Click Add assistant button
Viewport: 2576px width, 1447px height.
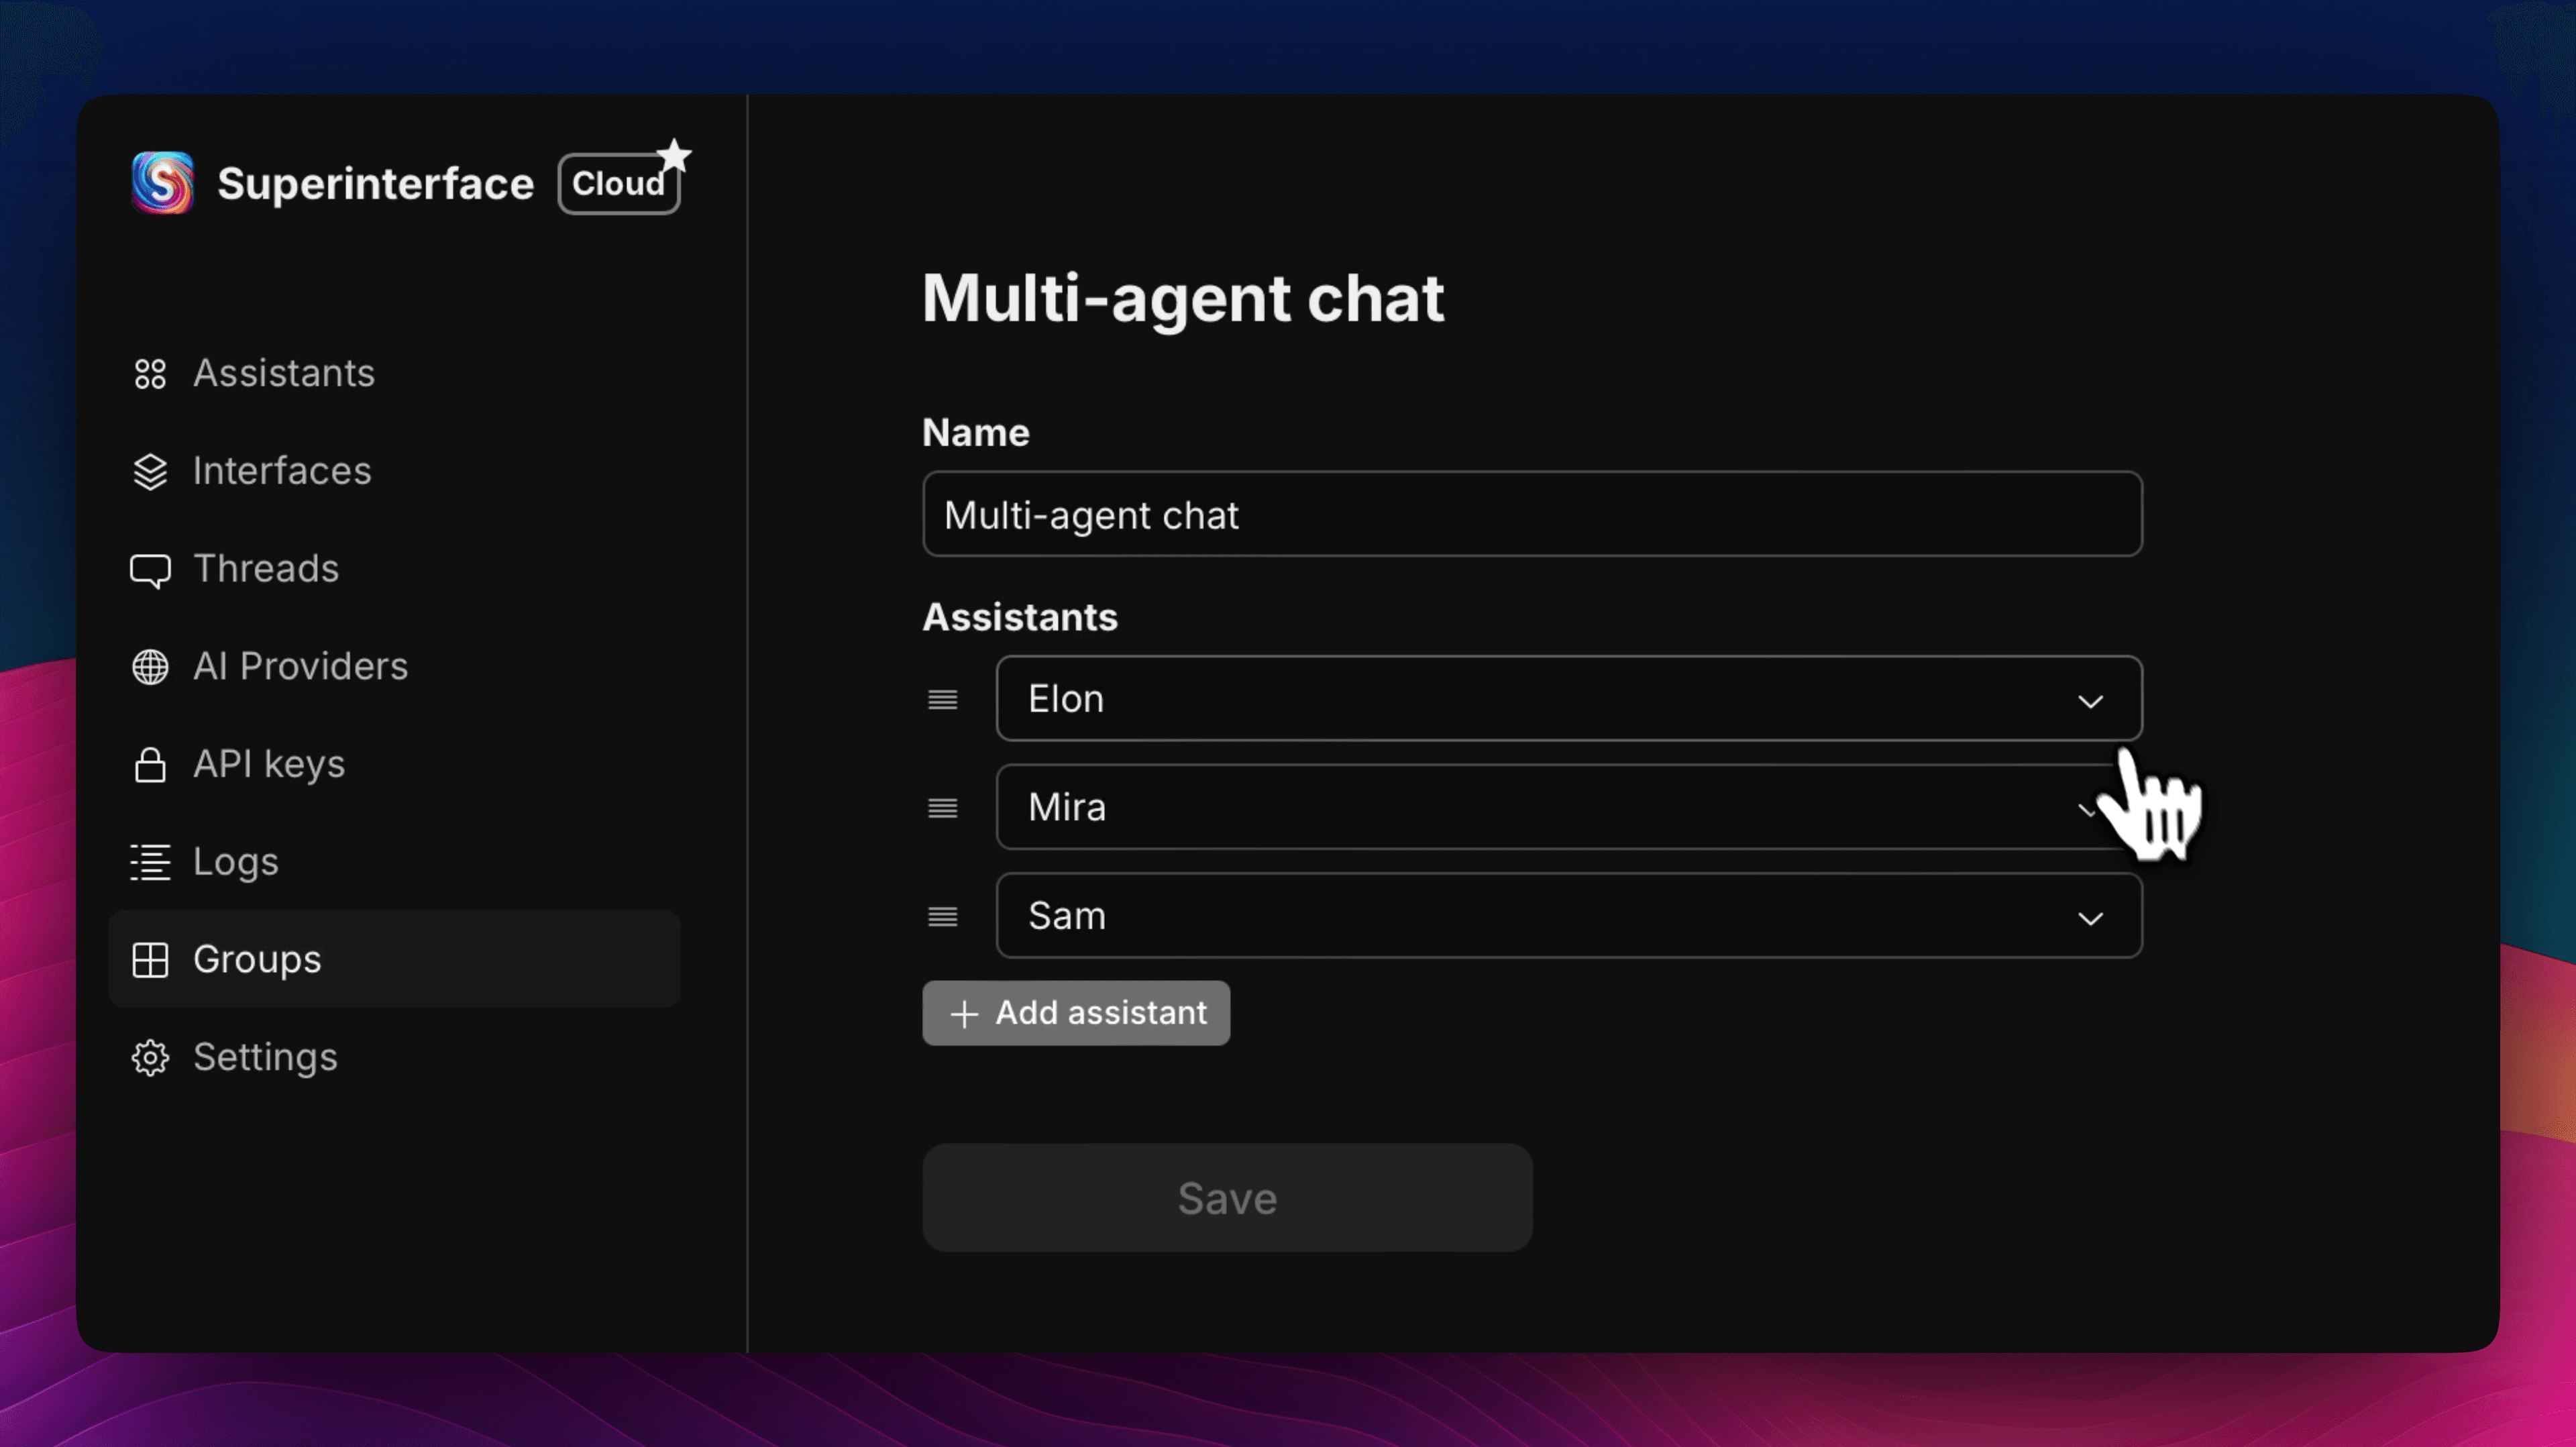tap(1076, 1012)
